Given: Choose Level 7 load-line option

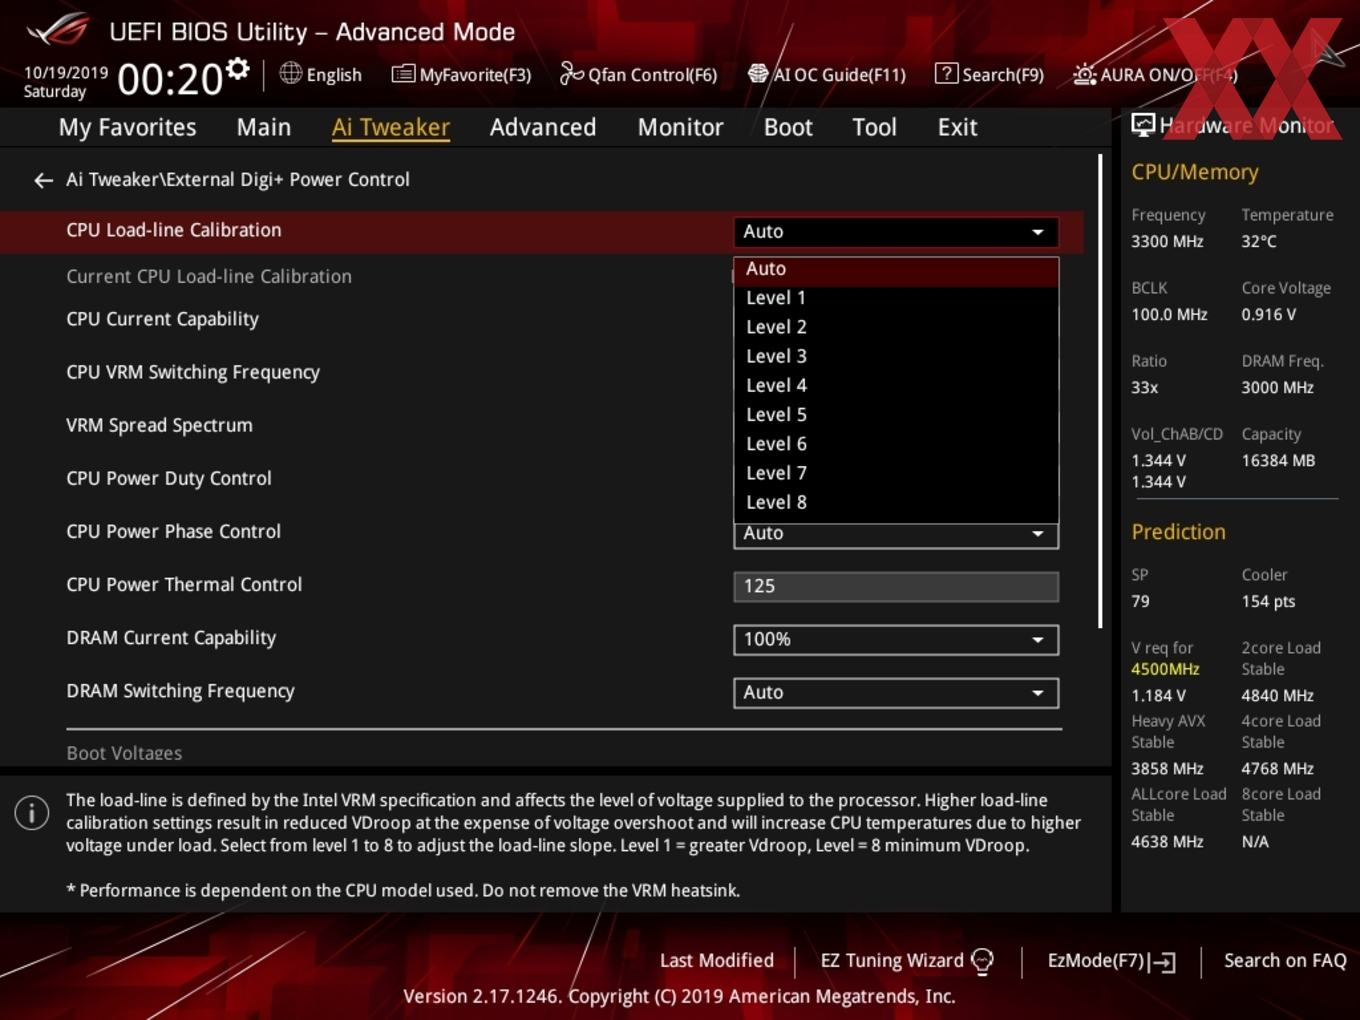Looking at the screenshot, I should click(896, 473).
